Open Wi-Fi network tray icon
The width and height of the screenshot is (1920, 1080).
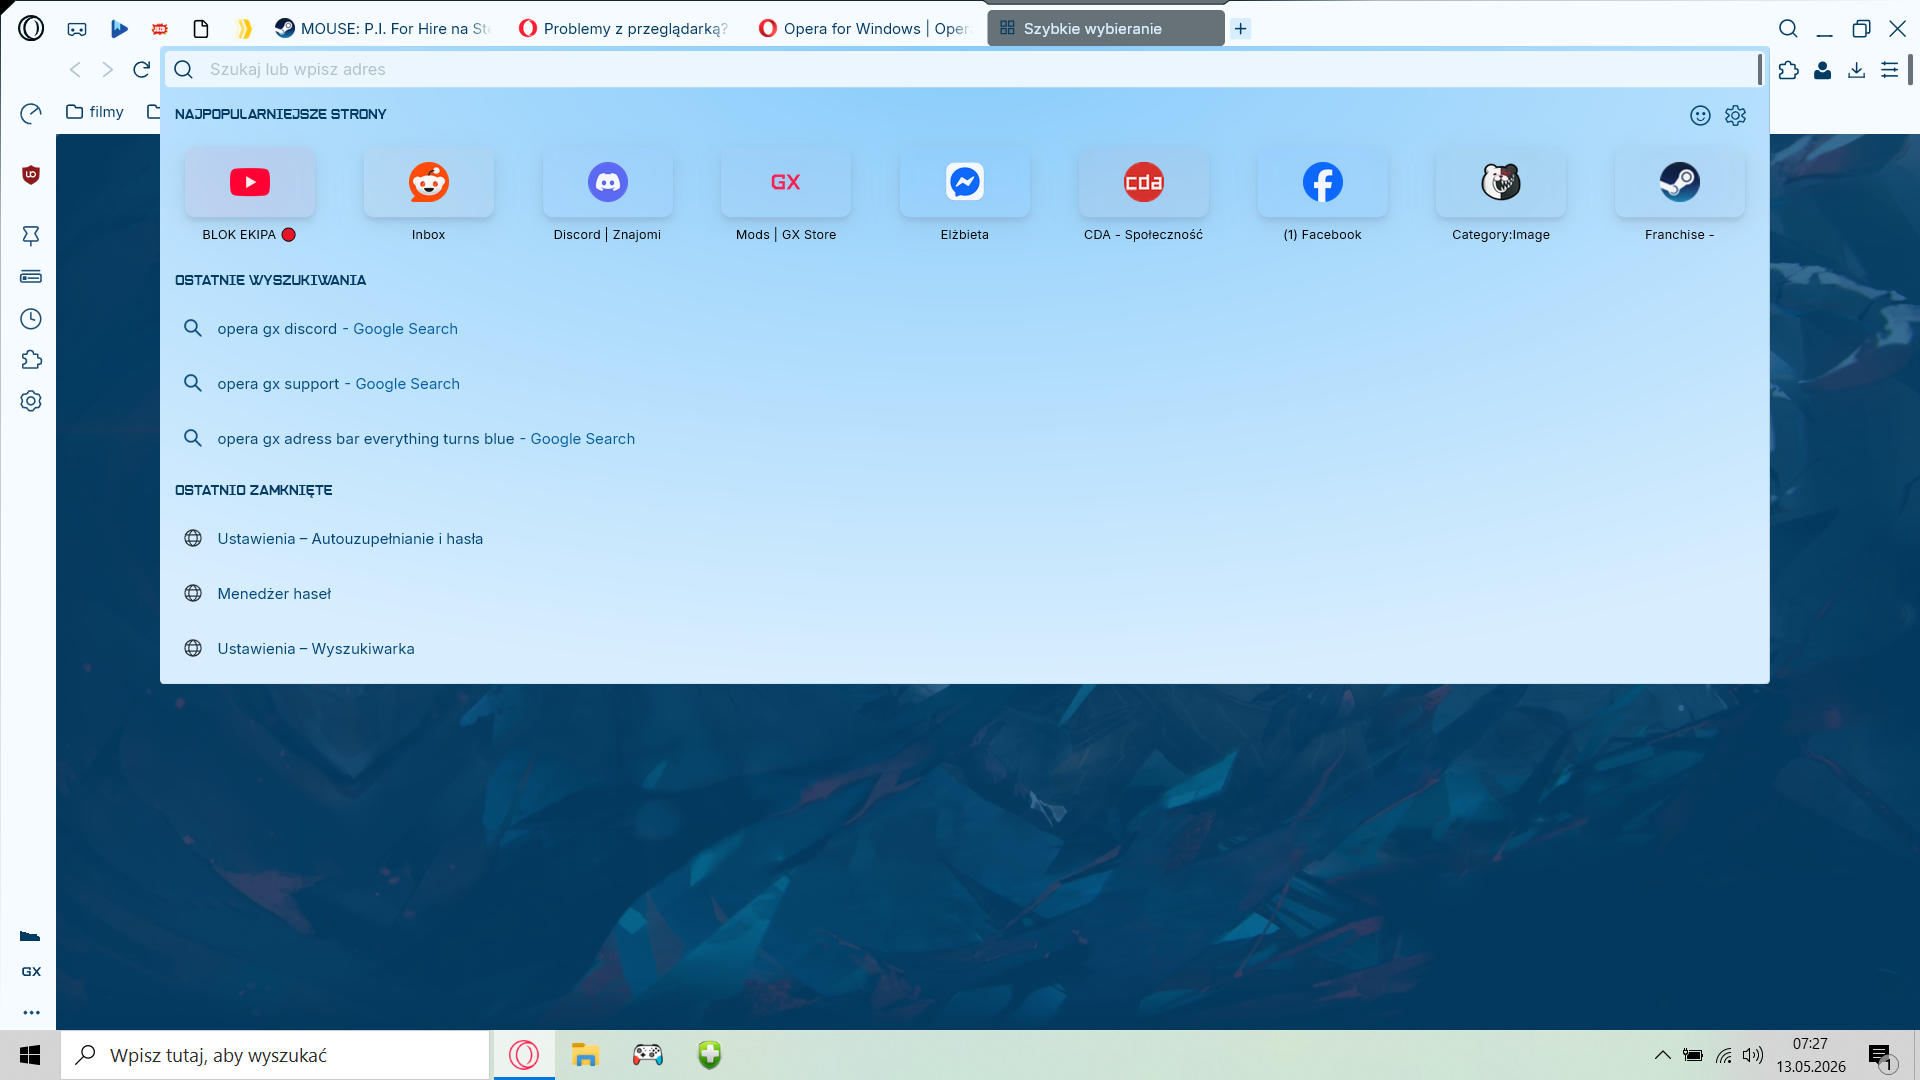1724,1055
